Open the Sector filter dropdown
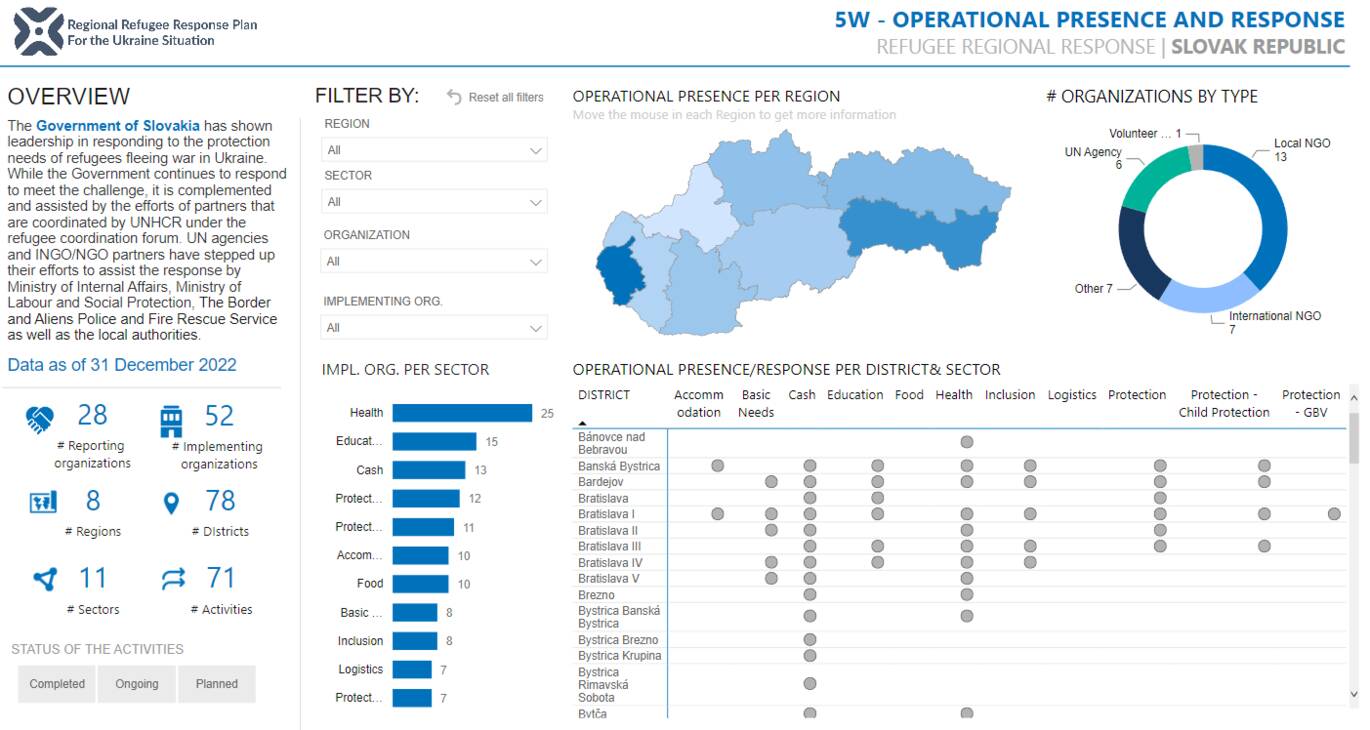1370x730 pixels. (435, 202)
